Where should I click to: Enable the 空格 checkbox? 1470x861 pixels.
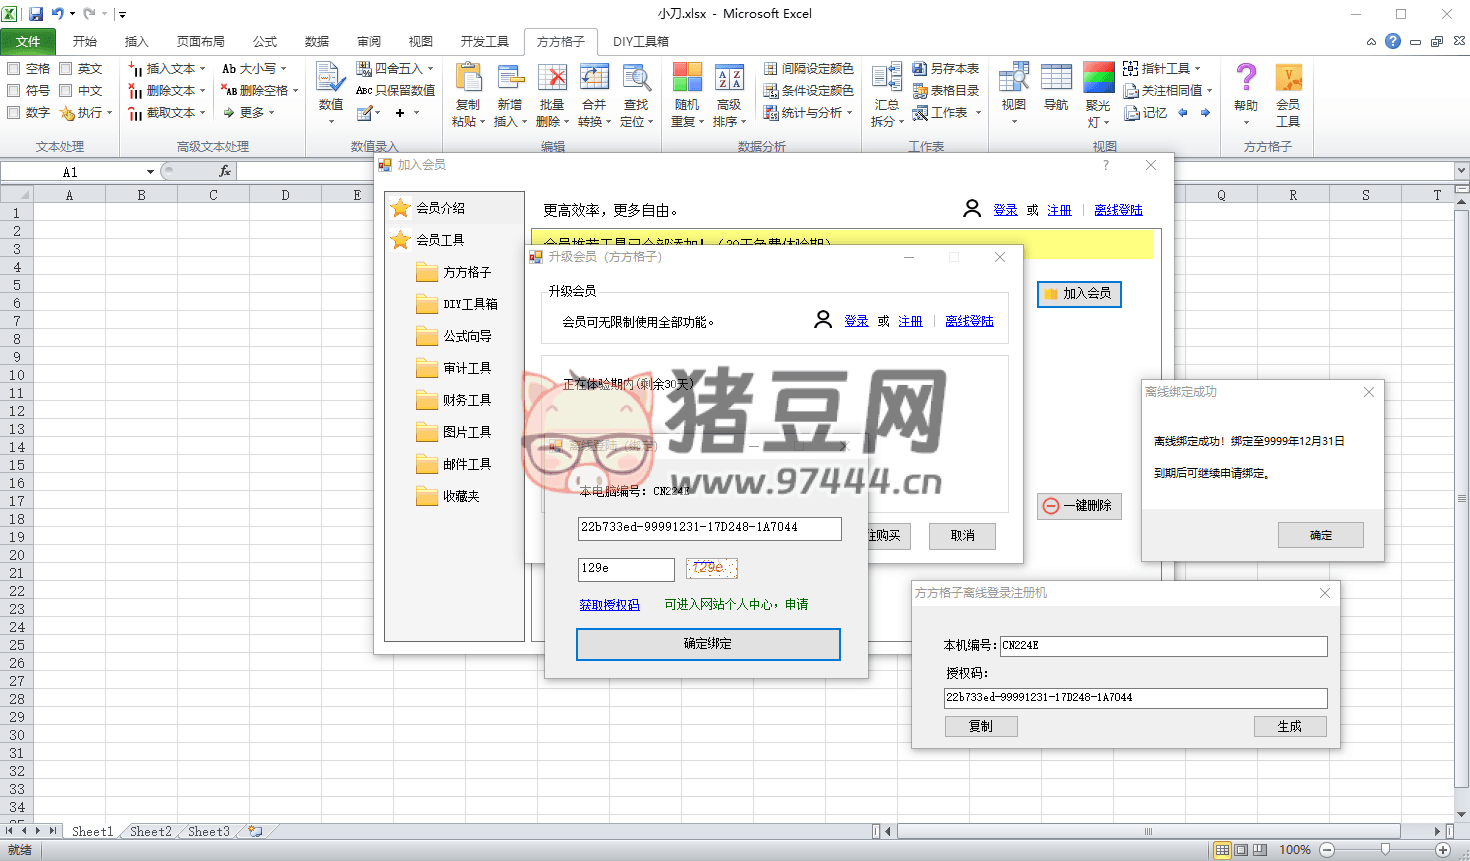(22, 68)
